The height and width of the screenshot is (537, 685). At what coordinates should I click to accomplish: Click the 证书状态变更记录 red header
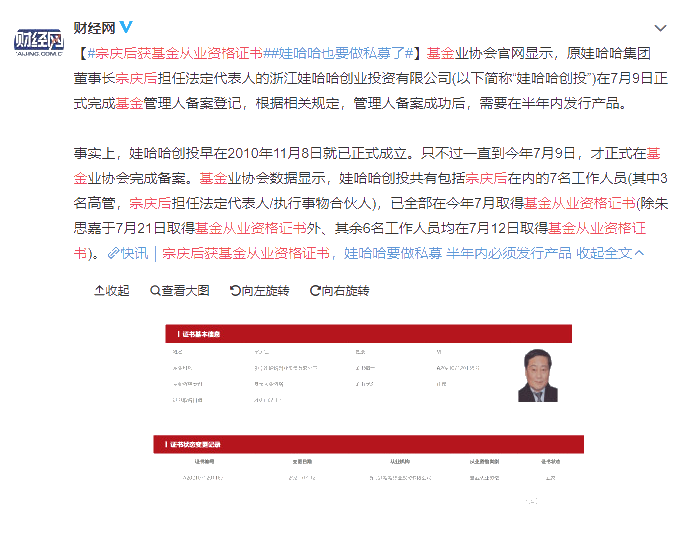click(x=368, y=444)
